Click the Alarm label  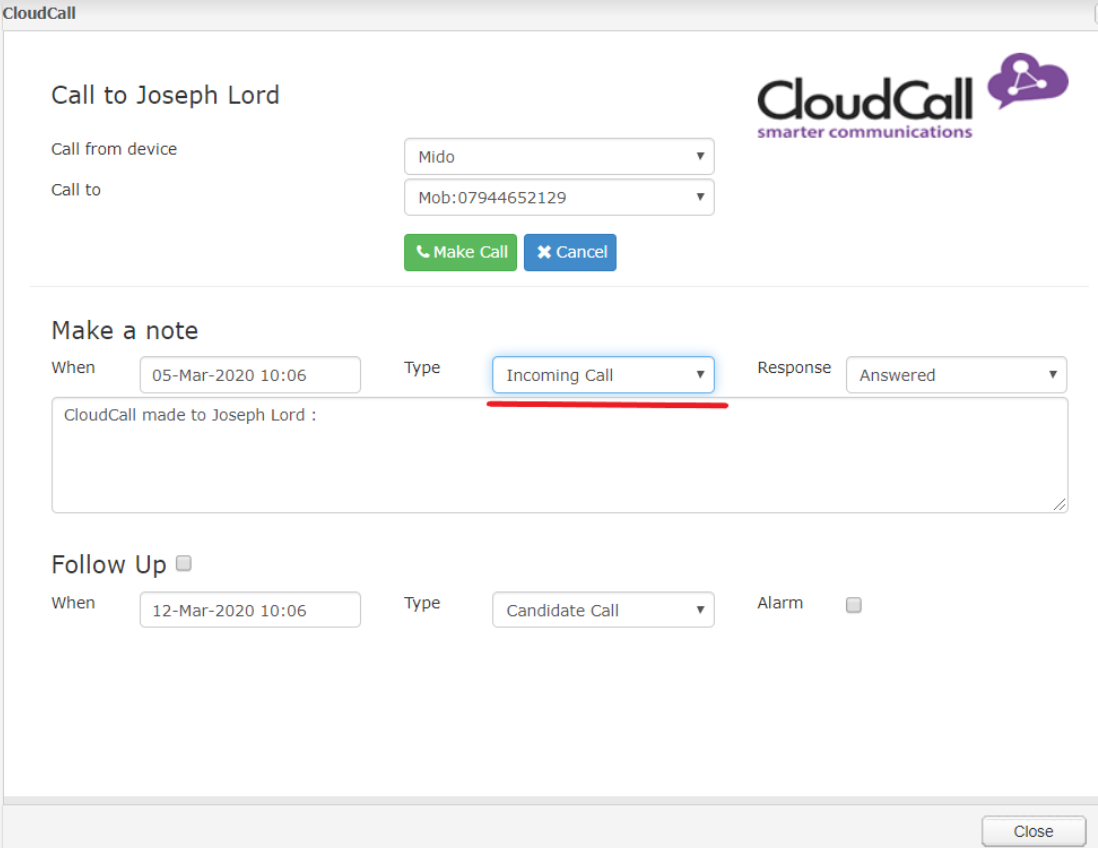click(780, 603)
